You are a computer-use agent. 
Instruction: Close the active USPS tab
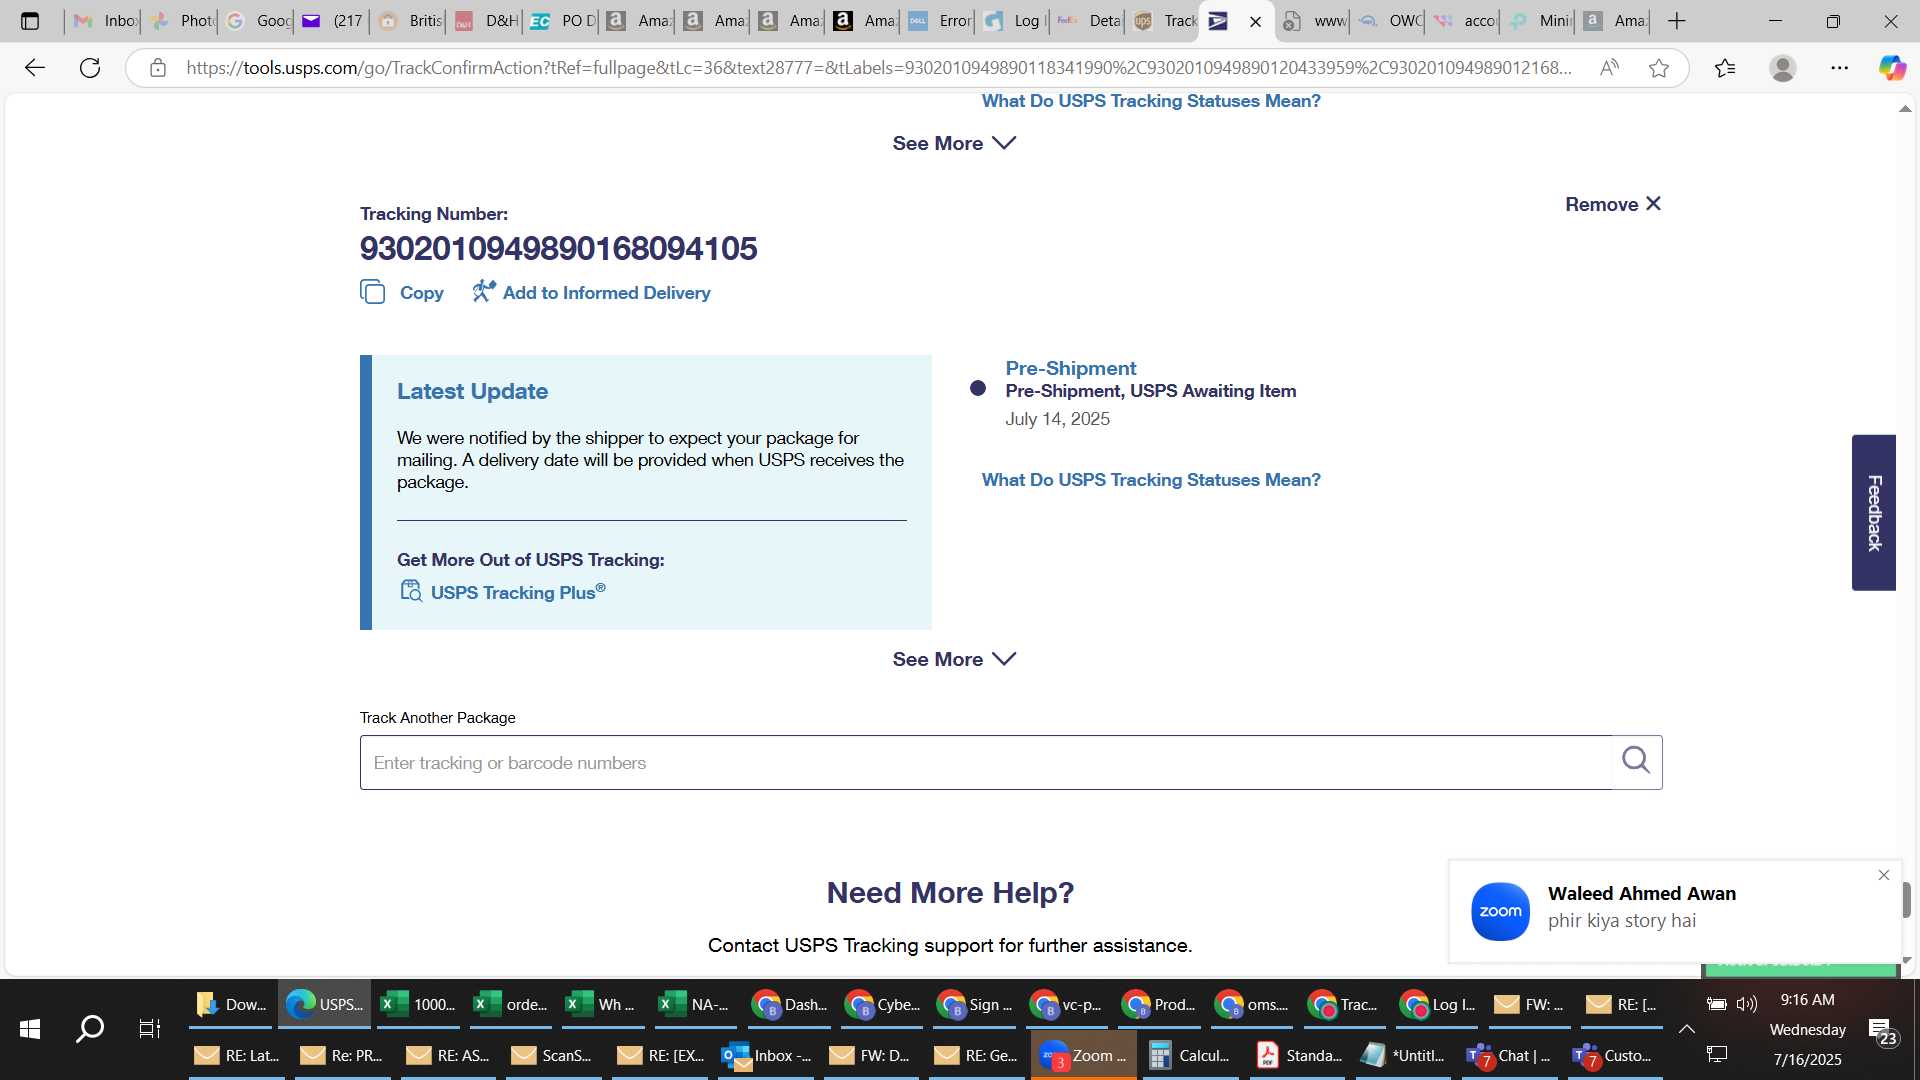(x=1256, y=21)
